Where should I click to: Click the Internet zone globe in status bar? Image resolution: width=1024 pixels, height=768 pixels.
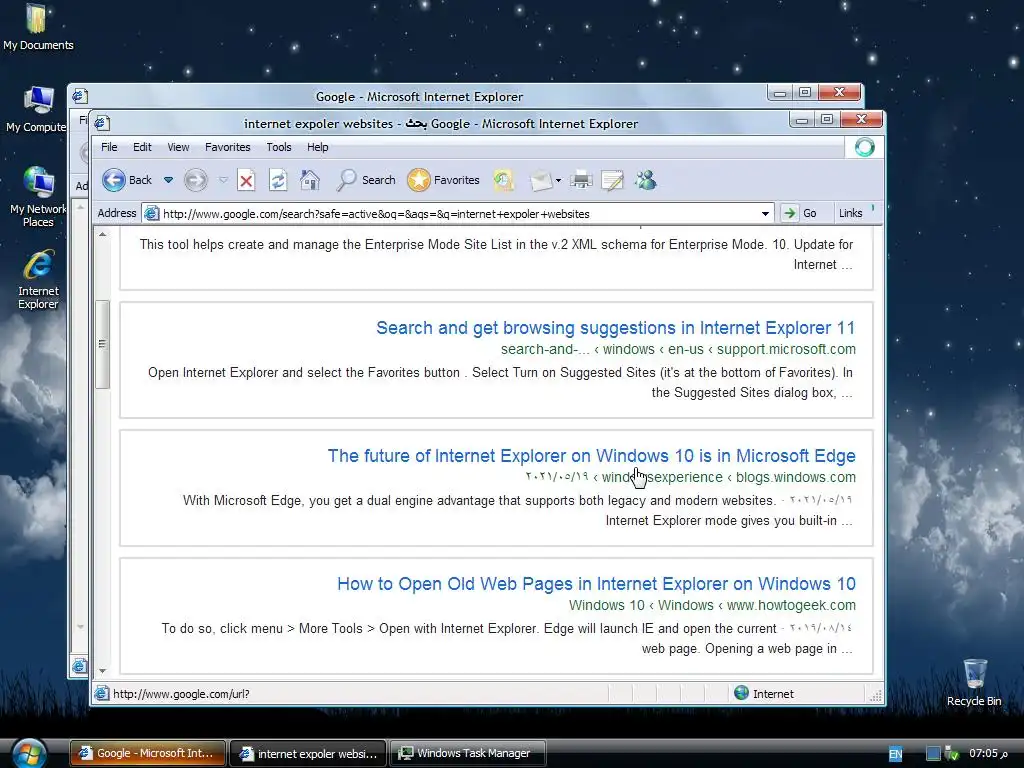coord(741,693)
